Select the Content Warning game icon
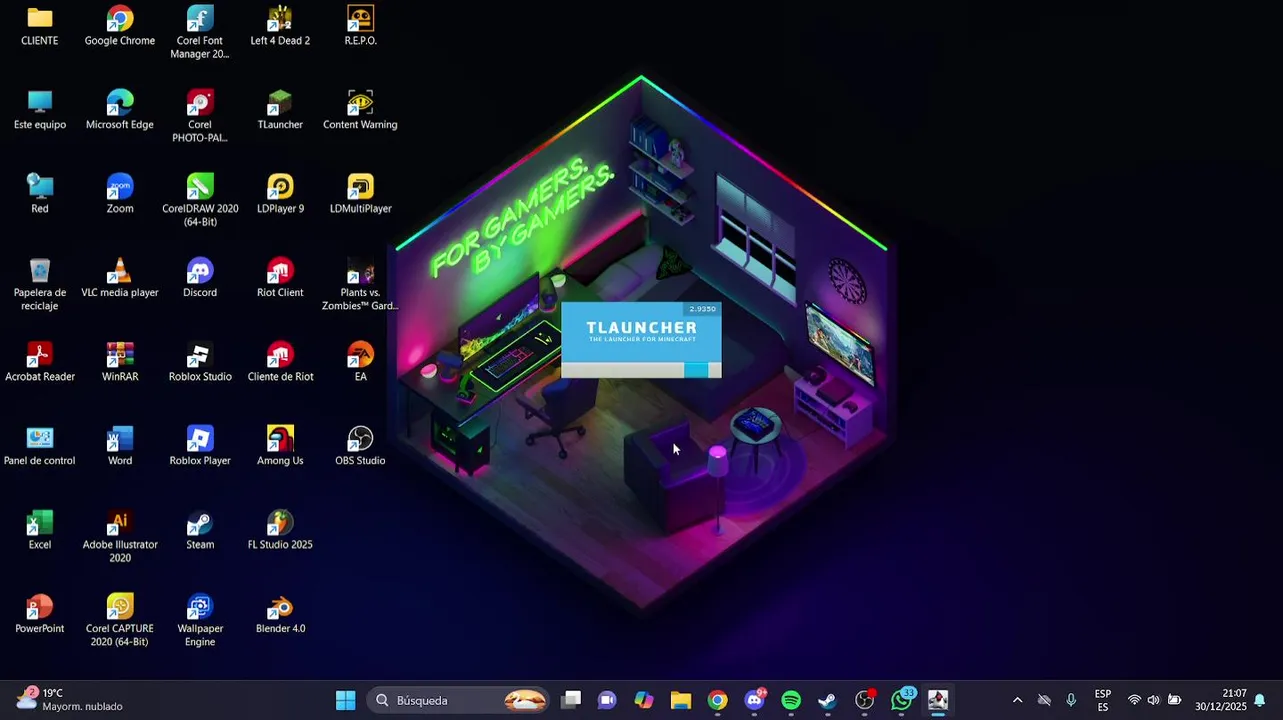Screen dimensions: 1283x720 [360, 110]
